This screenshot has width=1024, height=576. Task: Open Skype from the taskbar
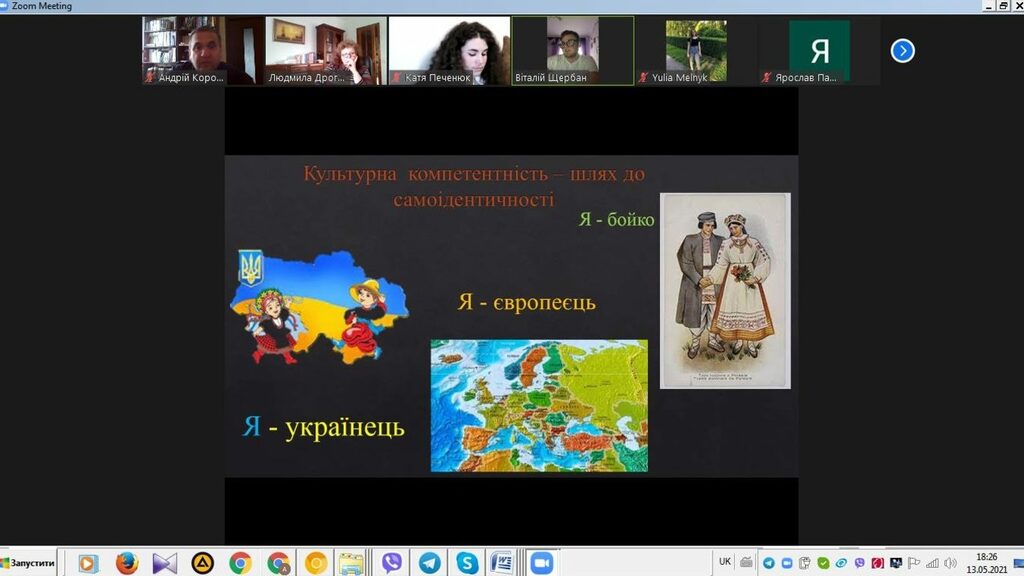click(466, 563)
